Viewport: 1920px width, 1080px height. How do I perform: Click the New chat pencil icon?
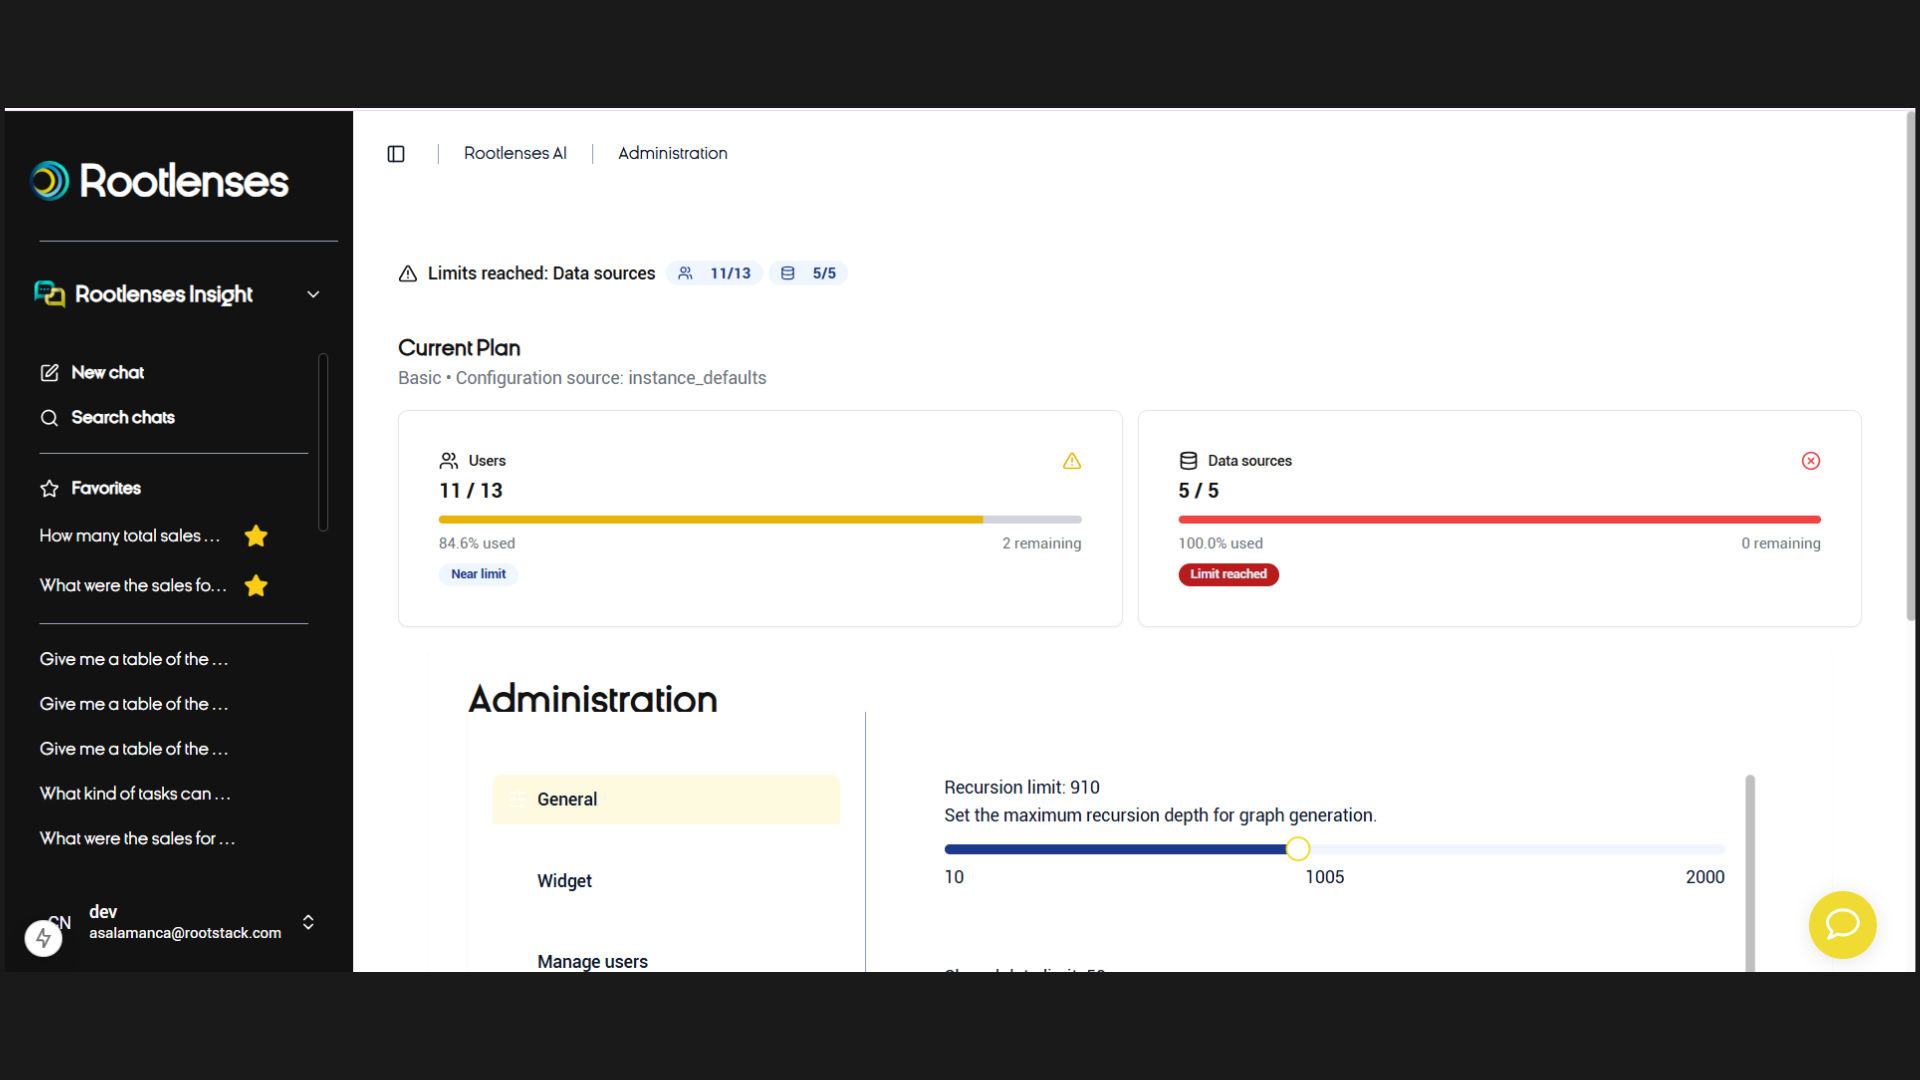tap(49, 373)
